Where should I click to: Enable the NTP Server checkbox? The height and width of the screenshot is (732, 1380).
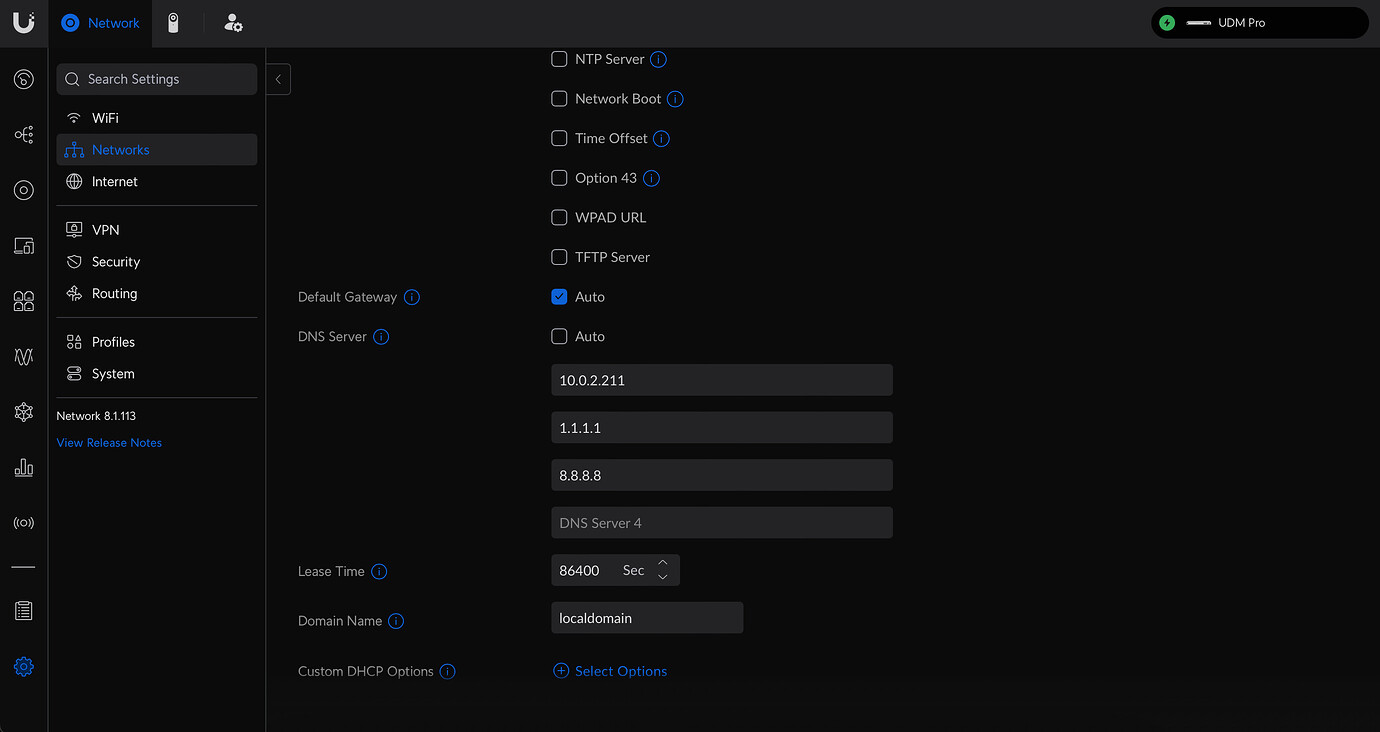559,59
